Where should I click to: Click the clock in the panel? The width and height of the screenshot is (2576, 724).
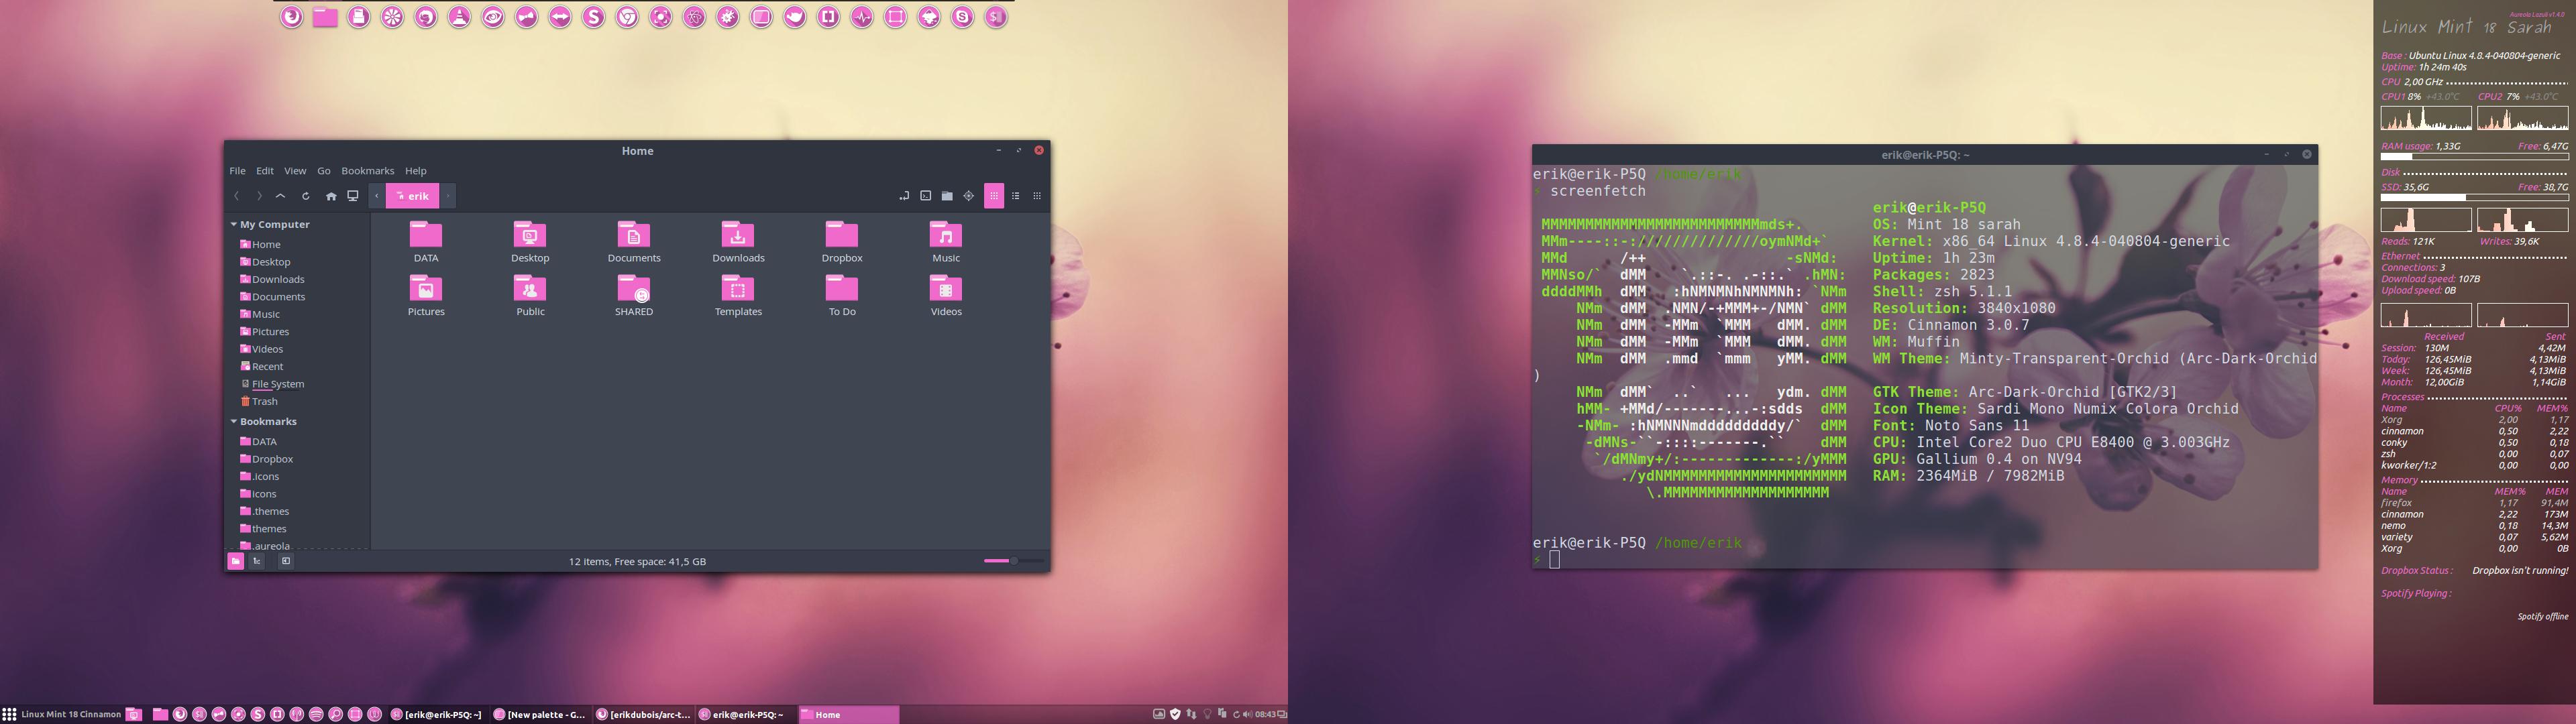point(1265,714)
